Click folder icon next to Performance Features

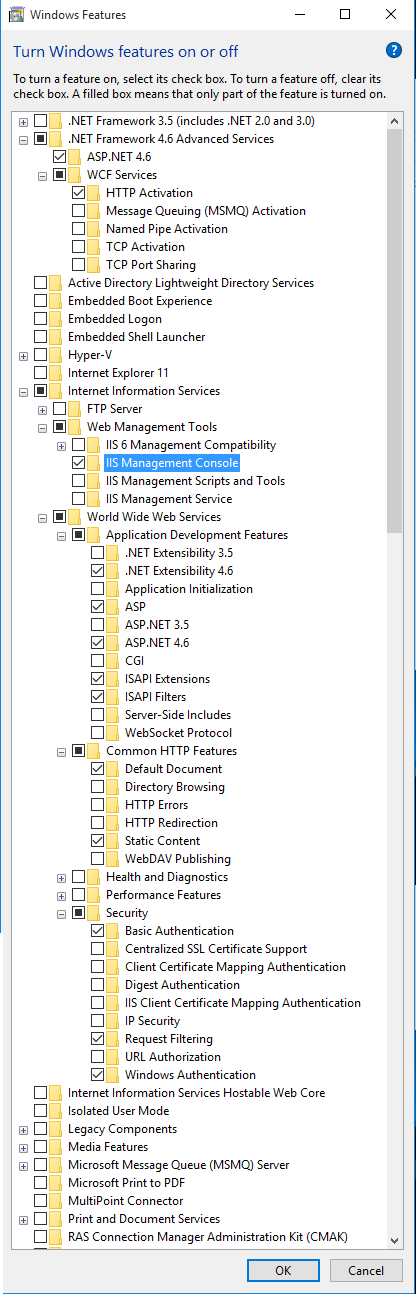94,895
